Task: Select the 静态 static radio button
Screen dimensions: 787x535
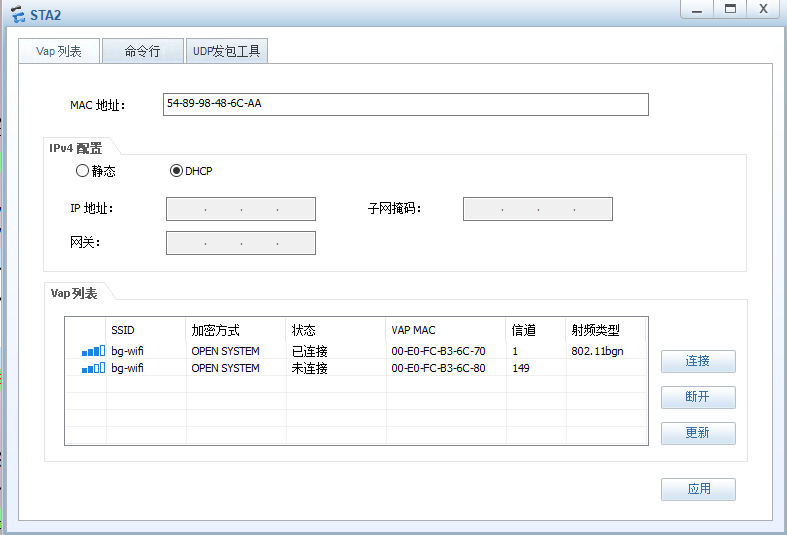Action: pyautogui.click(x=82, y=171)
